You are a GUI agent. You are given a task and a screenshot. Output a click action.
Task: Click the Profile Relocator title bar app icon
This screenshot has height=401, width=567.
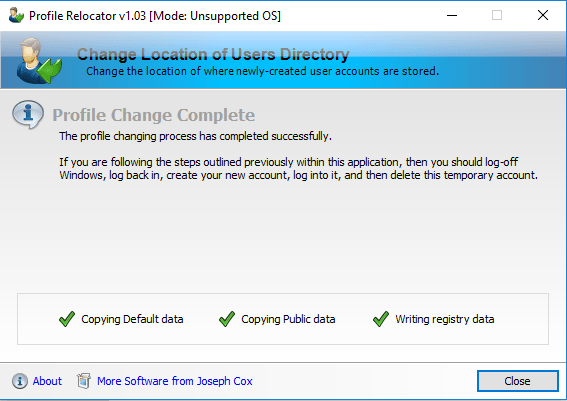16,16
